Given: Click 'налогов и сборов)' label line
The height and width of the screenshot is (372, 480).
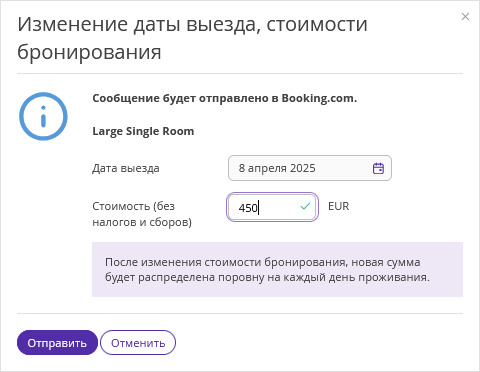Looking at the screenshot, I should (142, 222).
